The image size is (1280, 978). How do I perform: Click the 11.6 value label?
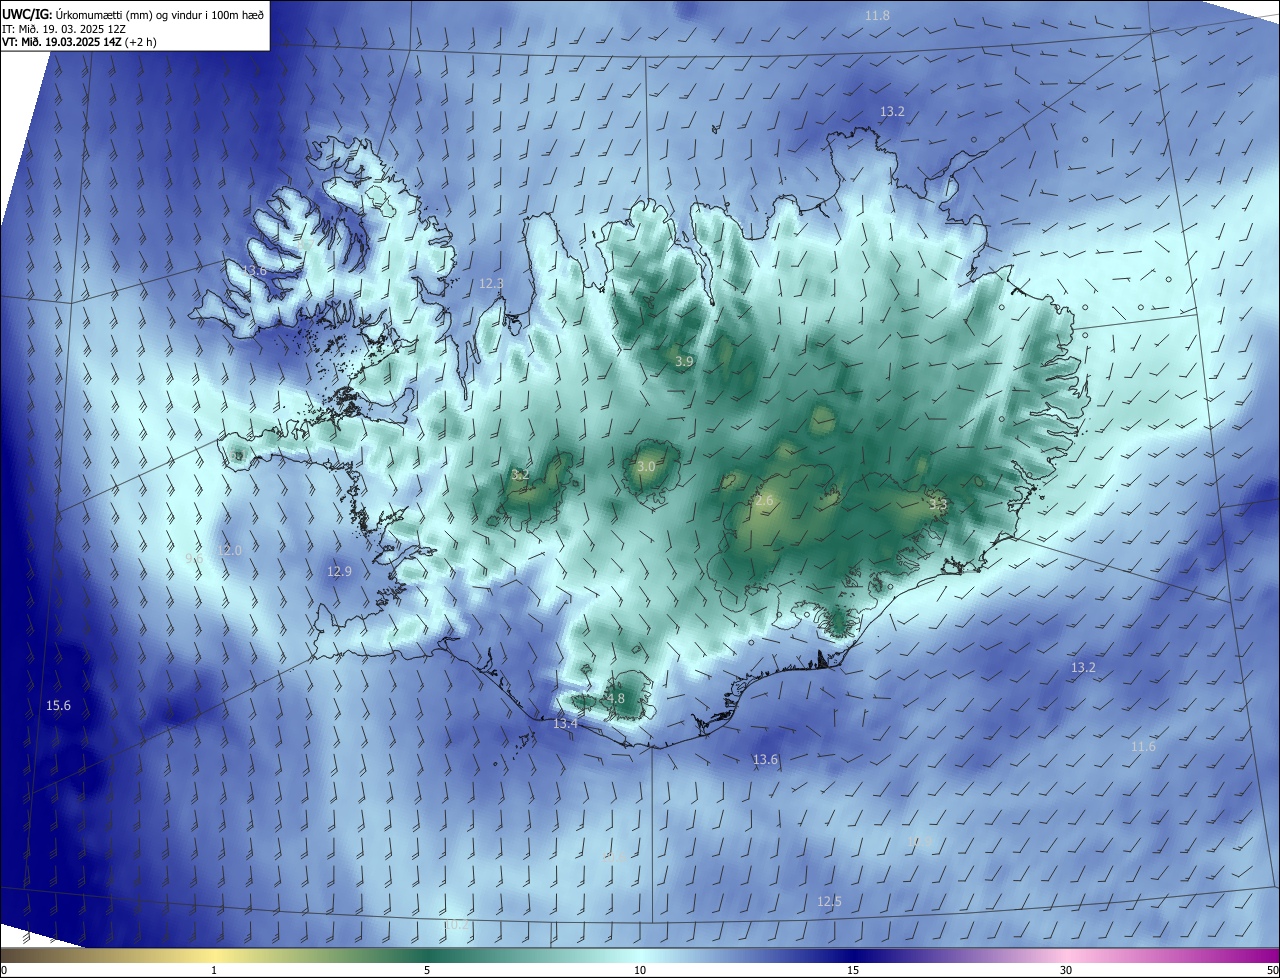(1143, 747)
